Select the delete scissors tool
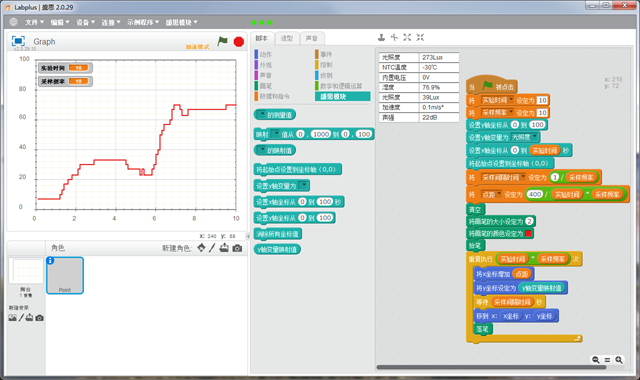Screen dimensions: 640x380 (394, 38)
